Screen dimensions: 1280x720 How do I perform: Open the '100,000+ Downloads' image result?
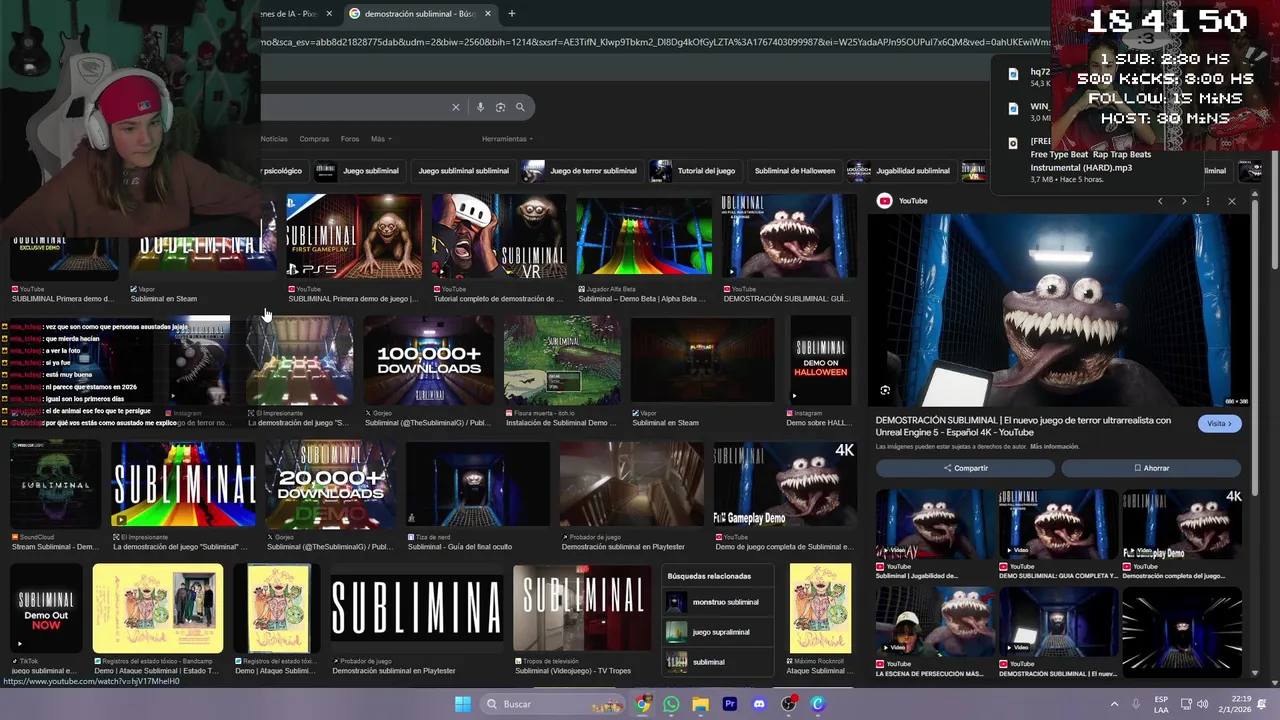tap(428, 360)
